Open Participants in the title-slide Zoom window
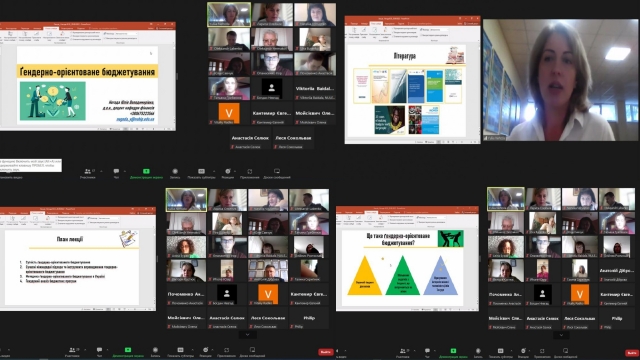The width and height of the screenshot is (640, 360). [87, 173]
